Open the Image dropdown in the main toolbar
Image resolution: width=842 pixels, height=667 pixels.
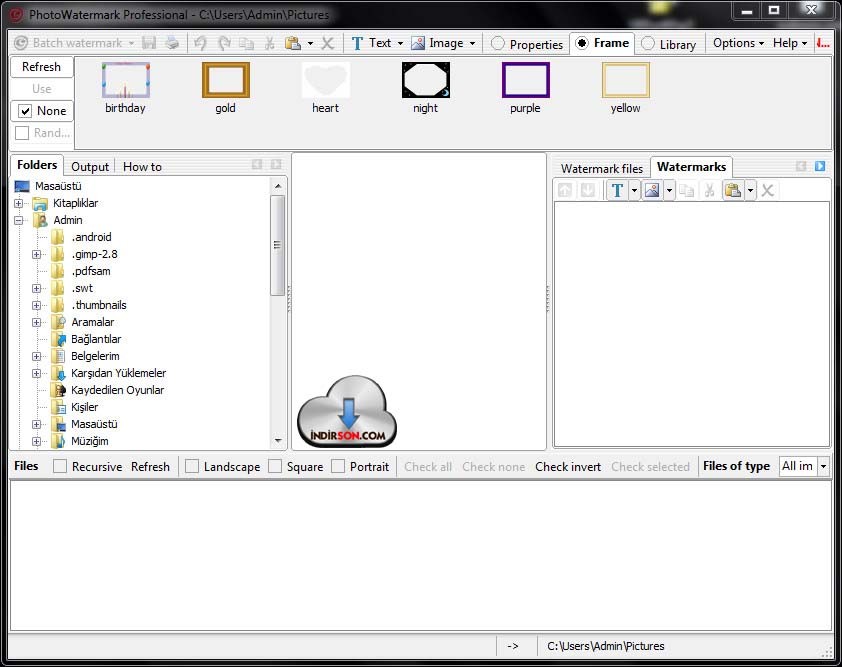coord(473,44)
